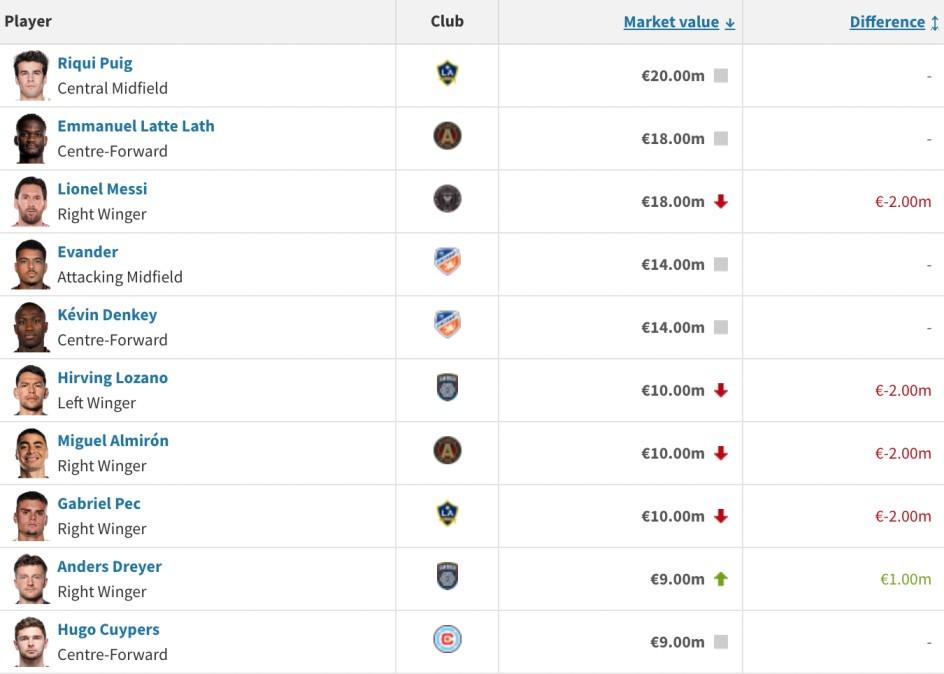Click Gabriel Pec's player photo
Image resolution: width=944 pixels, height=674 pixels.
[x=31, y=516]
